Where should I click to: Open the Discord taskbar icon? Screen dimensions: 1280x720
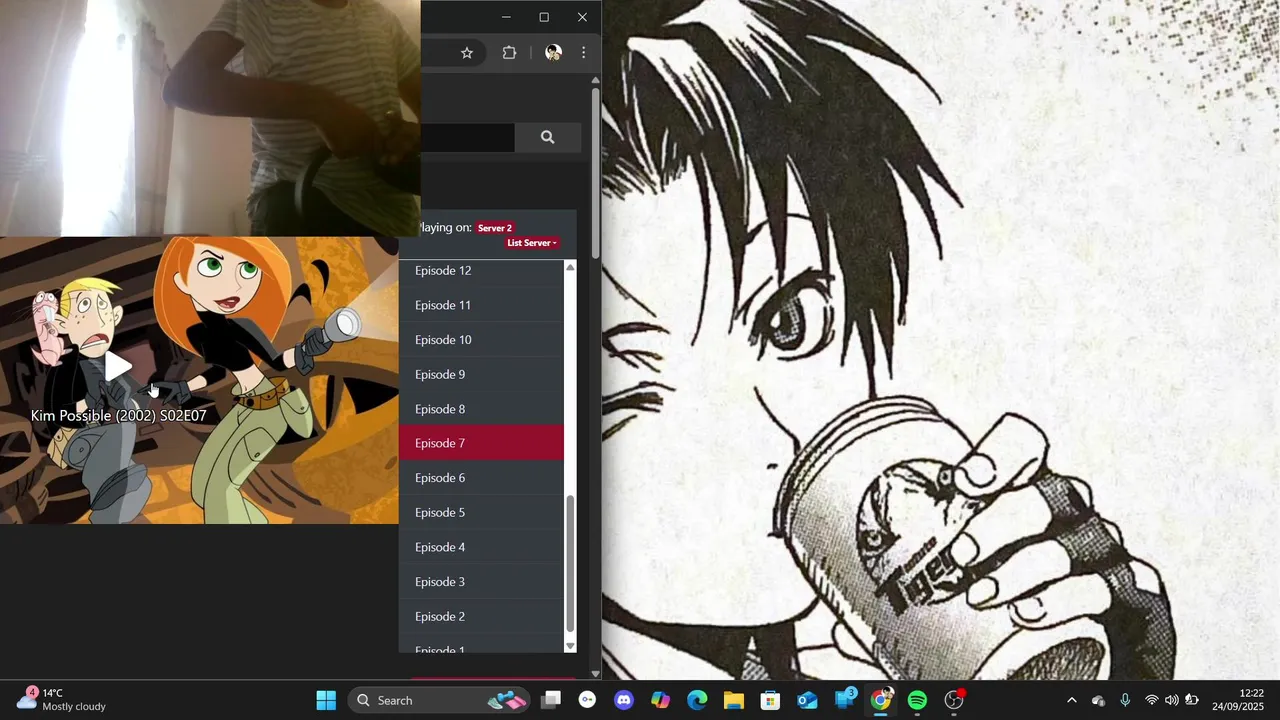(x=624, y=700)
